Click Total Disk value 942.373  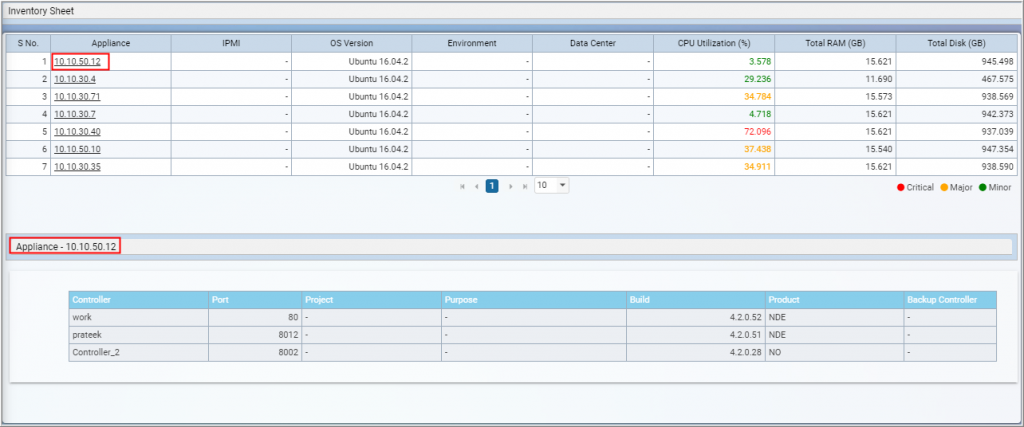pyautogui.click(x=997, y=114)
